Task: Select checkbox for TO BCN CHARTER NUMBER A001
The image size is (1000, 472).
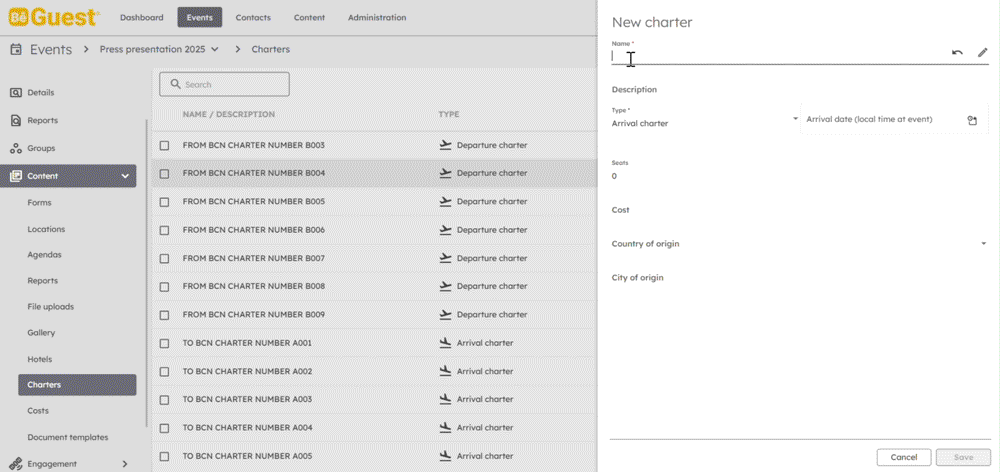Action: (165, 343)
